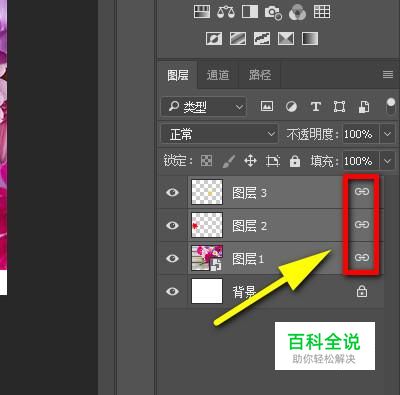
Task: Select the 图层 1 layer name
Action: click(x=248, y=259)
